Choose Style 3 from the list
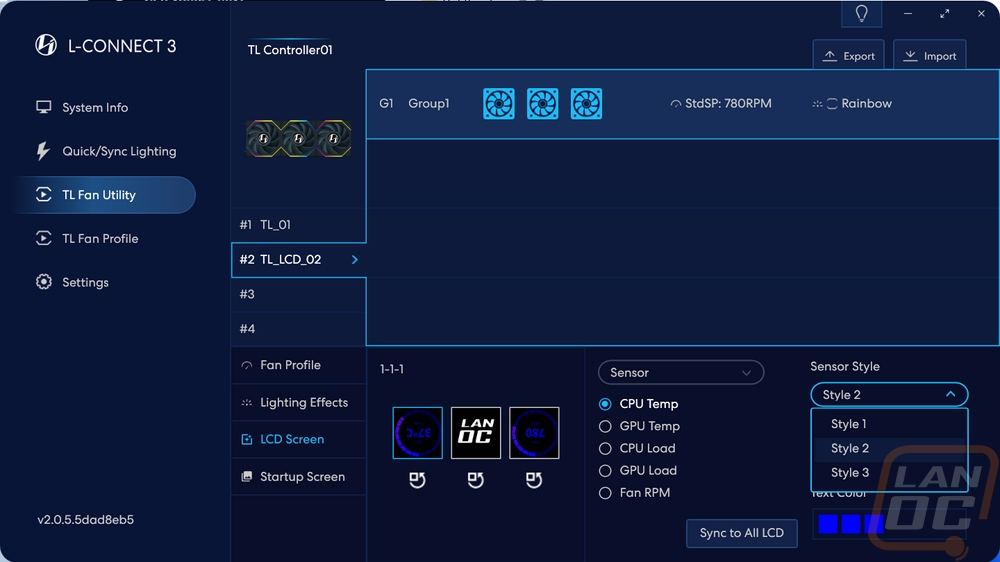Screen dimensions: 1000x562 (889, 473)
